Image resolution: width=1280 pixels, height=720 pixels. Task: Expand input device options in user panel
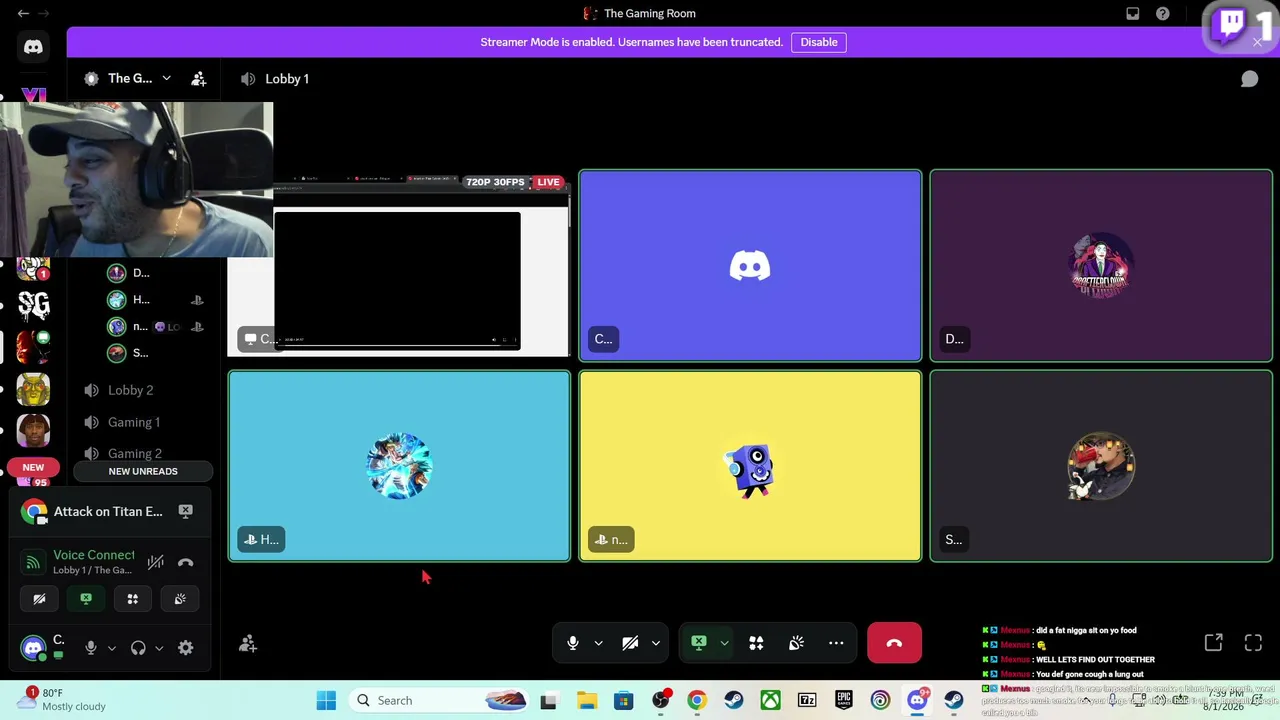click(112, 648)
